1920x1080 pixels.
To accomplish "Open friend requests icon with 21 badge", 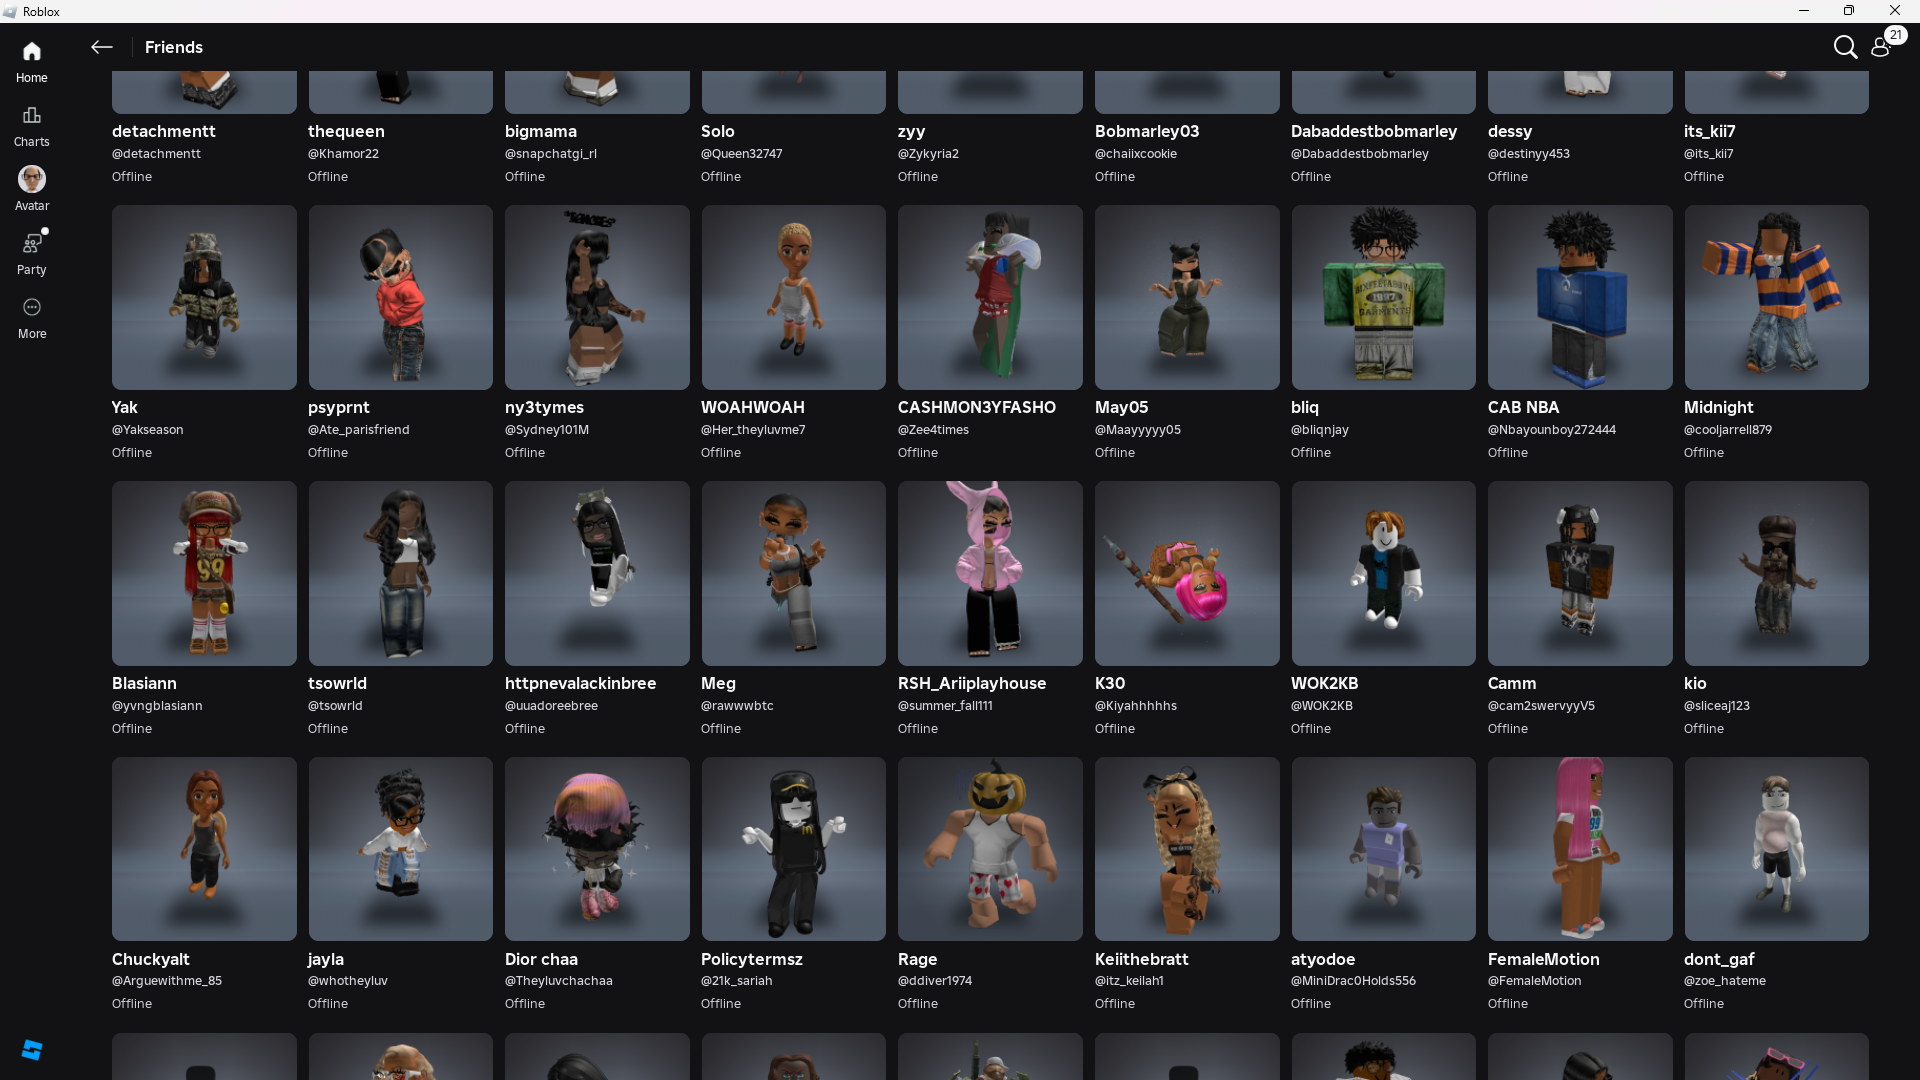I will pyautogui.click(x=1881, y=47).
